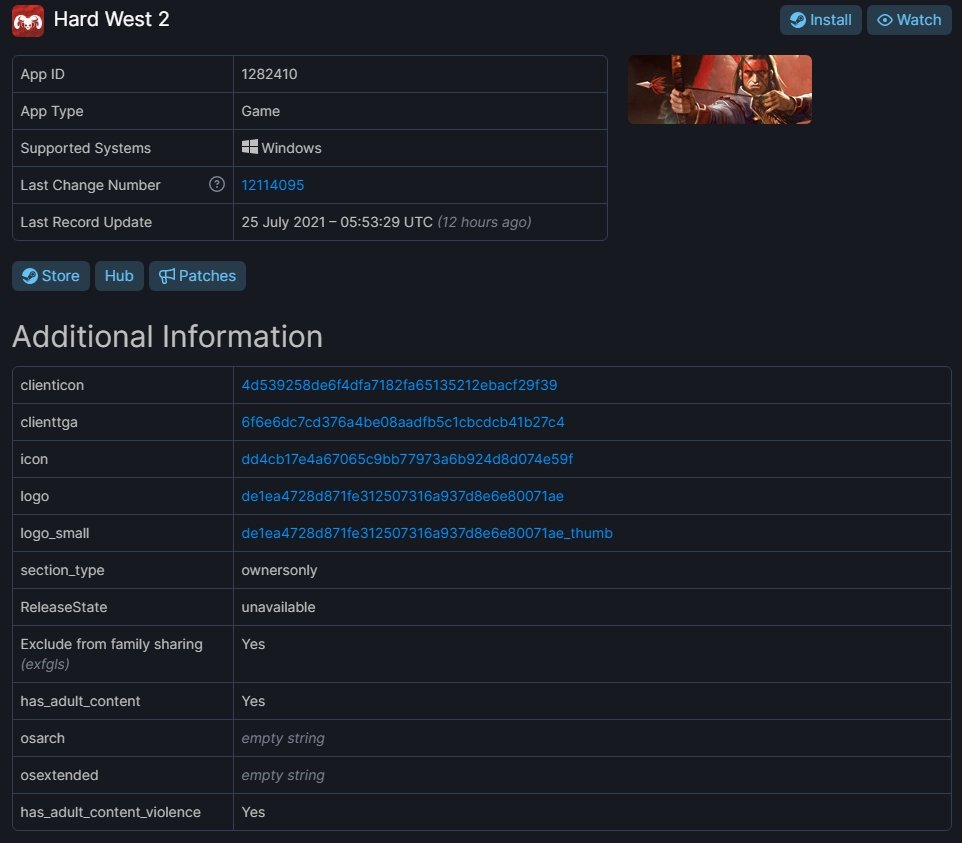The width and height of the screenshot is (962, 843).
Task: Click the ReleaseState label
Action: pyautogui.click(x=63, y=607)
